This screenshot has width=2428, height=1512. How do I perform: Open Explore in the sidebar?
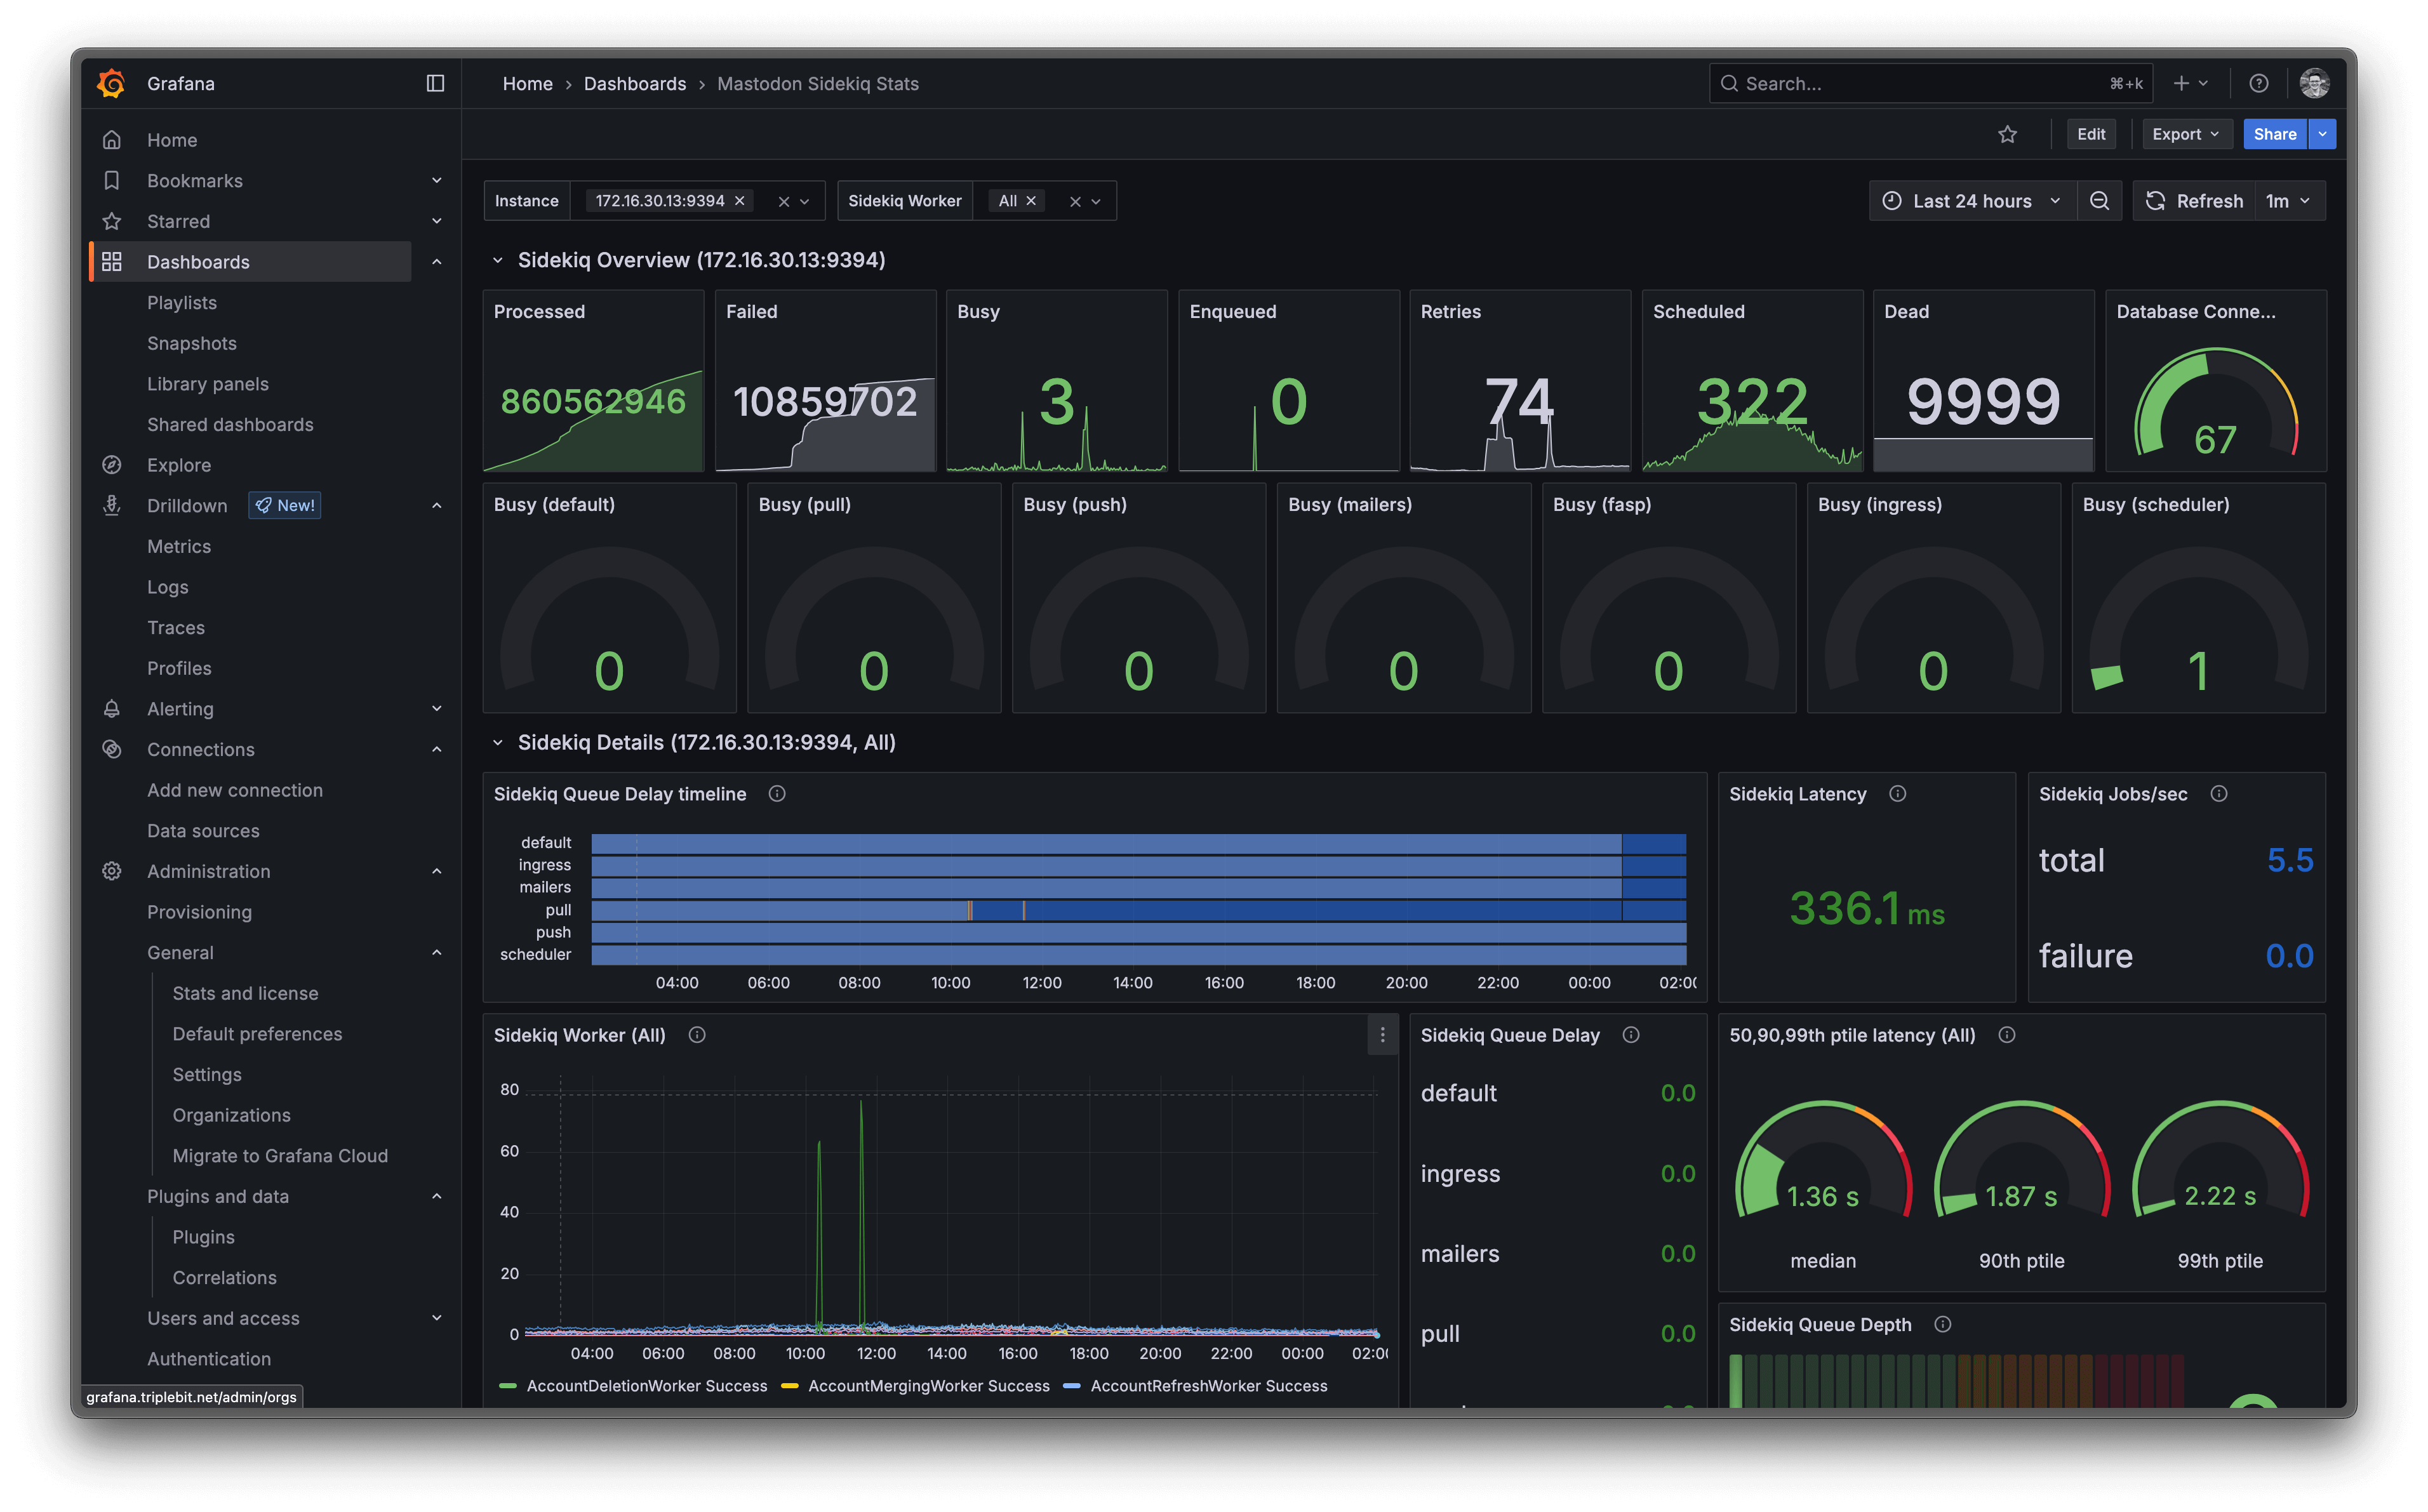click(179, 465)
